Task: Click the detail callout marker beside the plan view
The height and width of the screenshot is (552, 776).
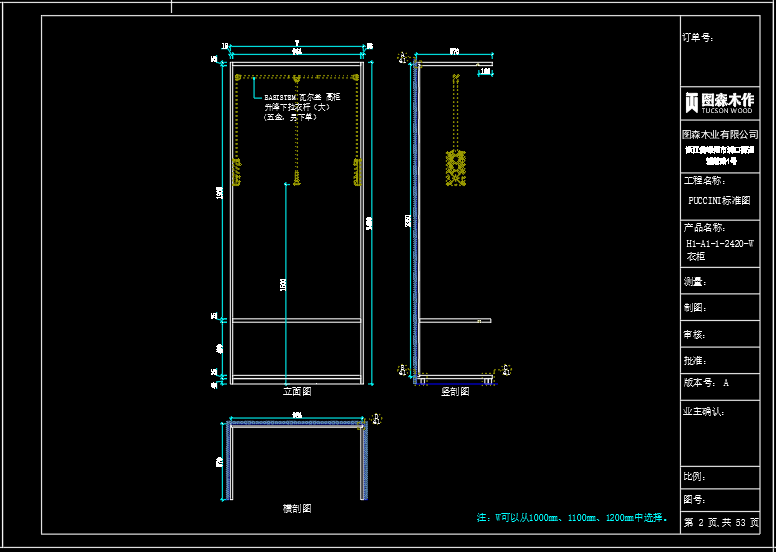Action: [x=377, y=419]
